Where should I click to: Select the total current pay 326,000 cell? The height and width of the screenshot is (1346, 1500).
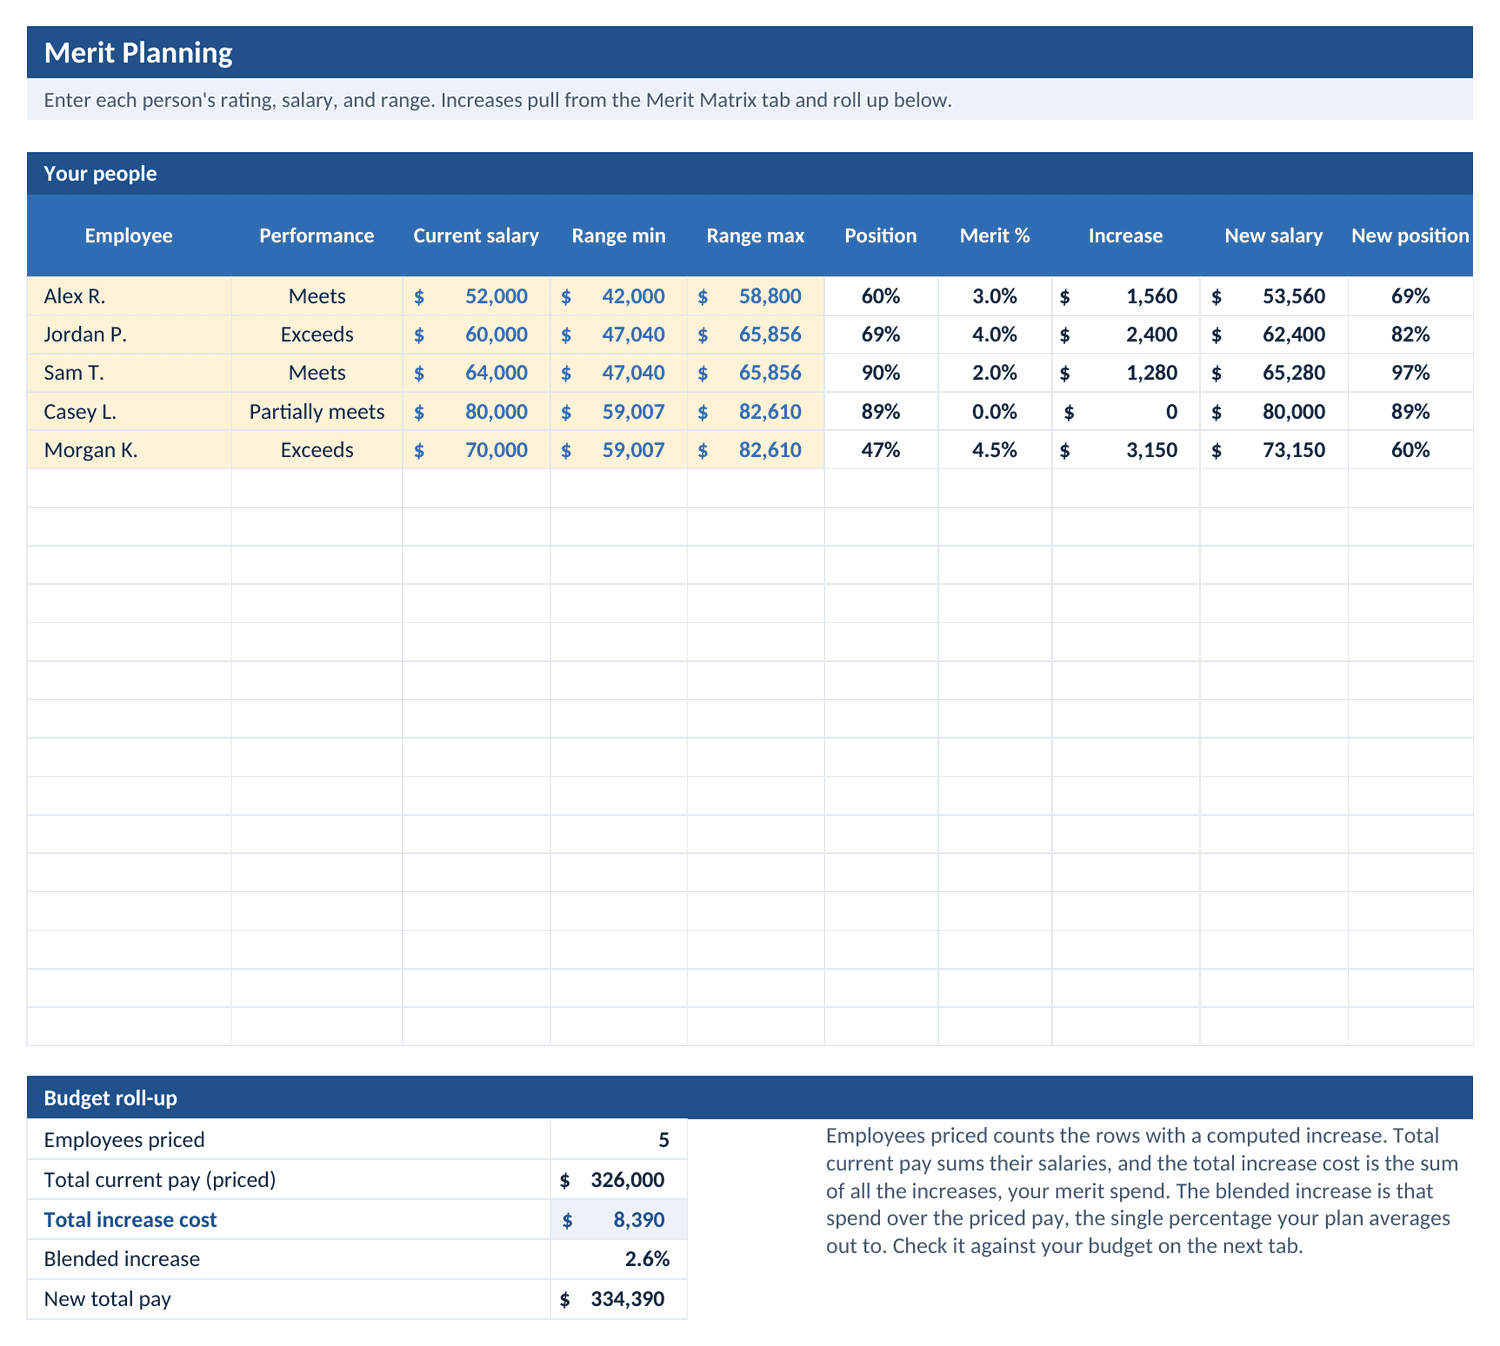[619, 1180]
